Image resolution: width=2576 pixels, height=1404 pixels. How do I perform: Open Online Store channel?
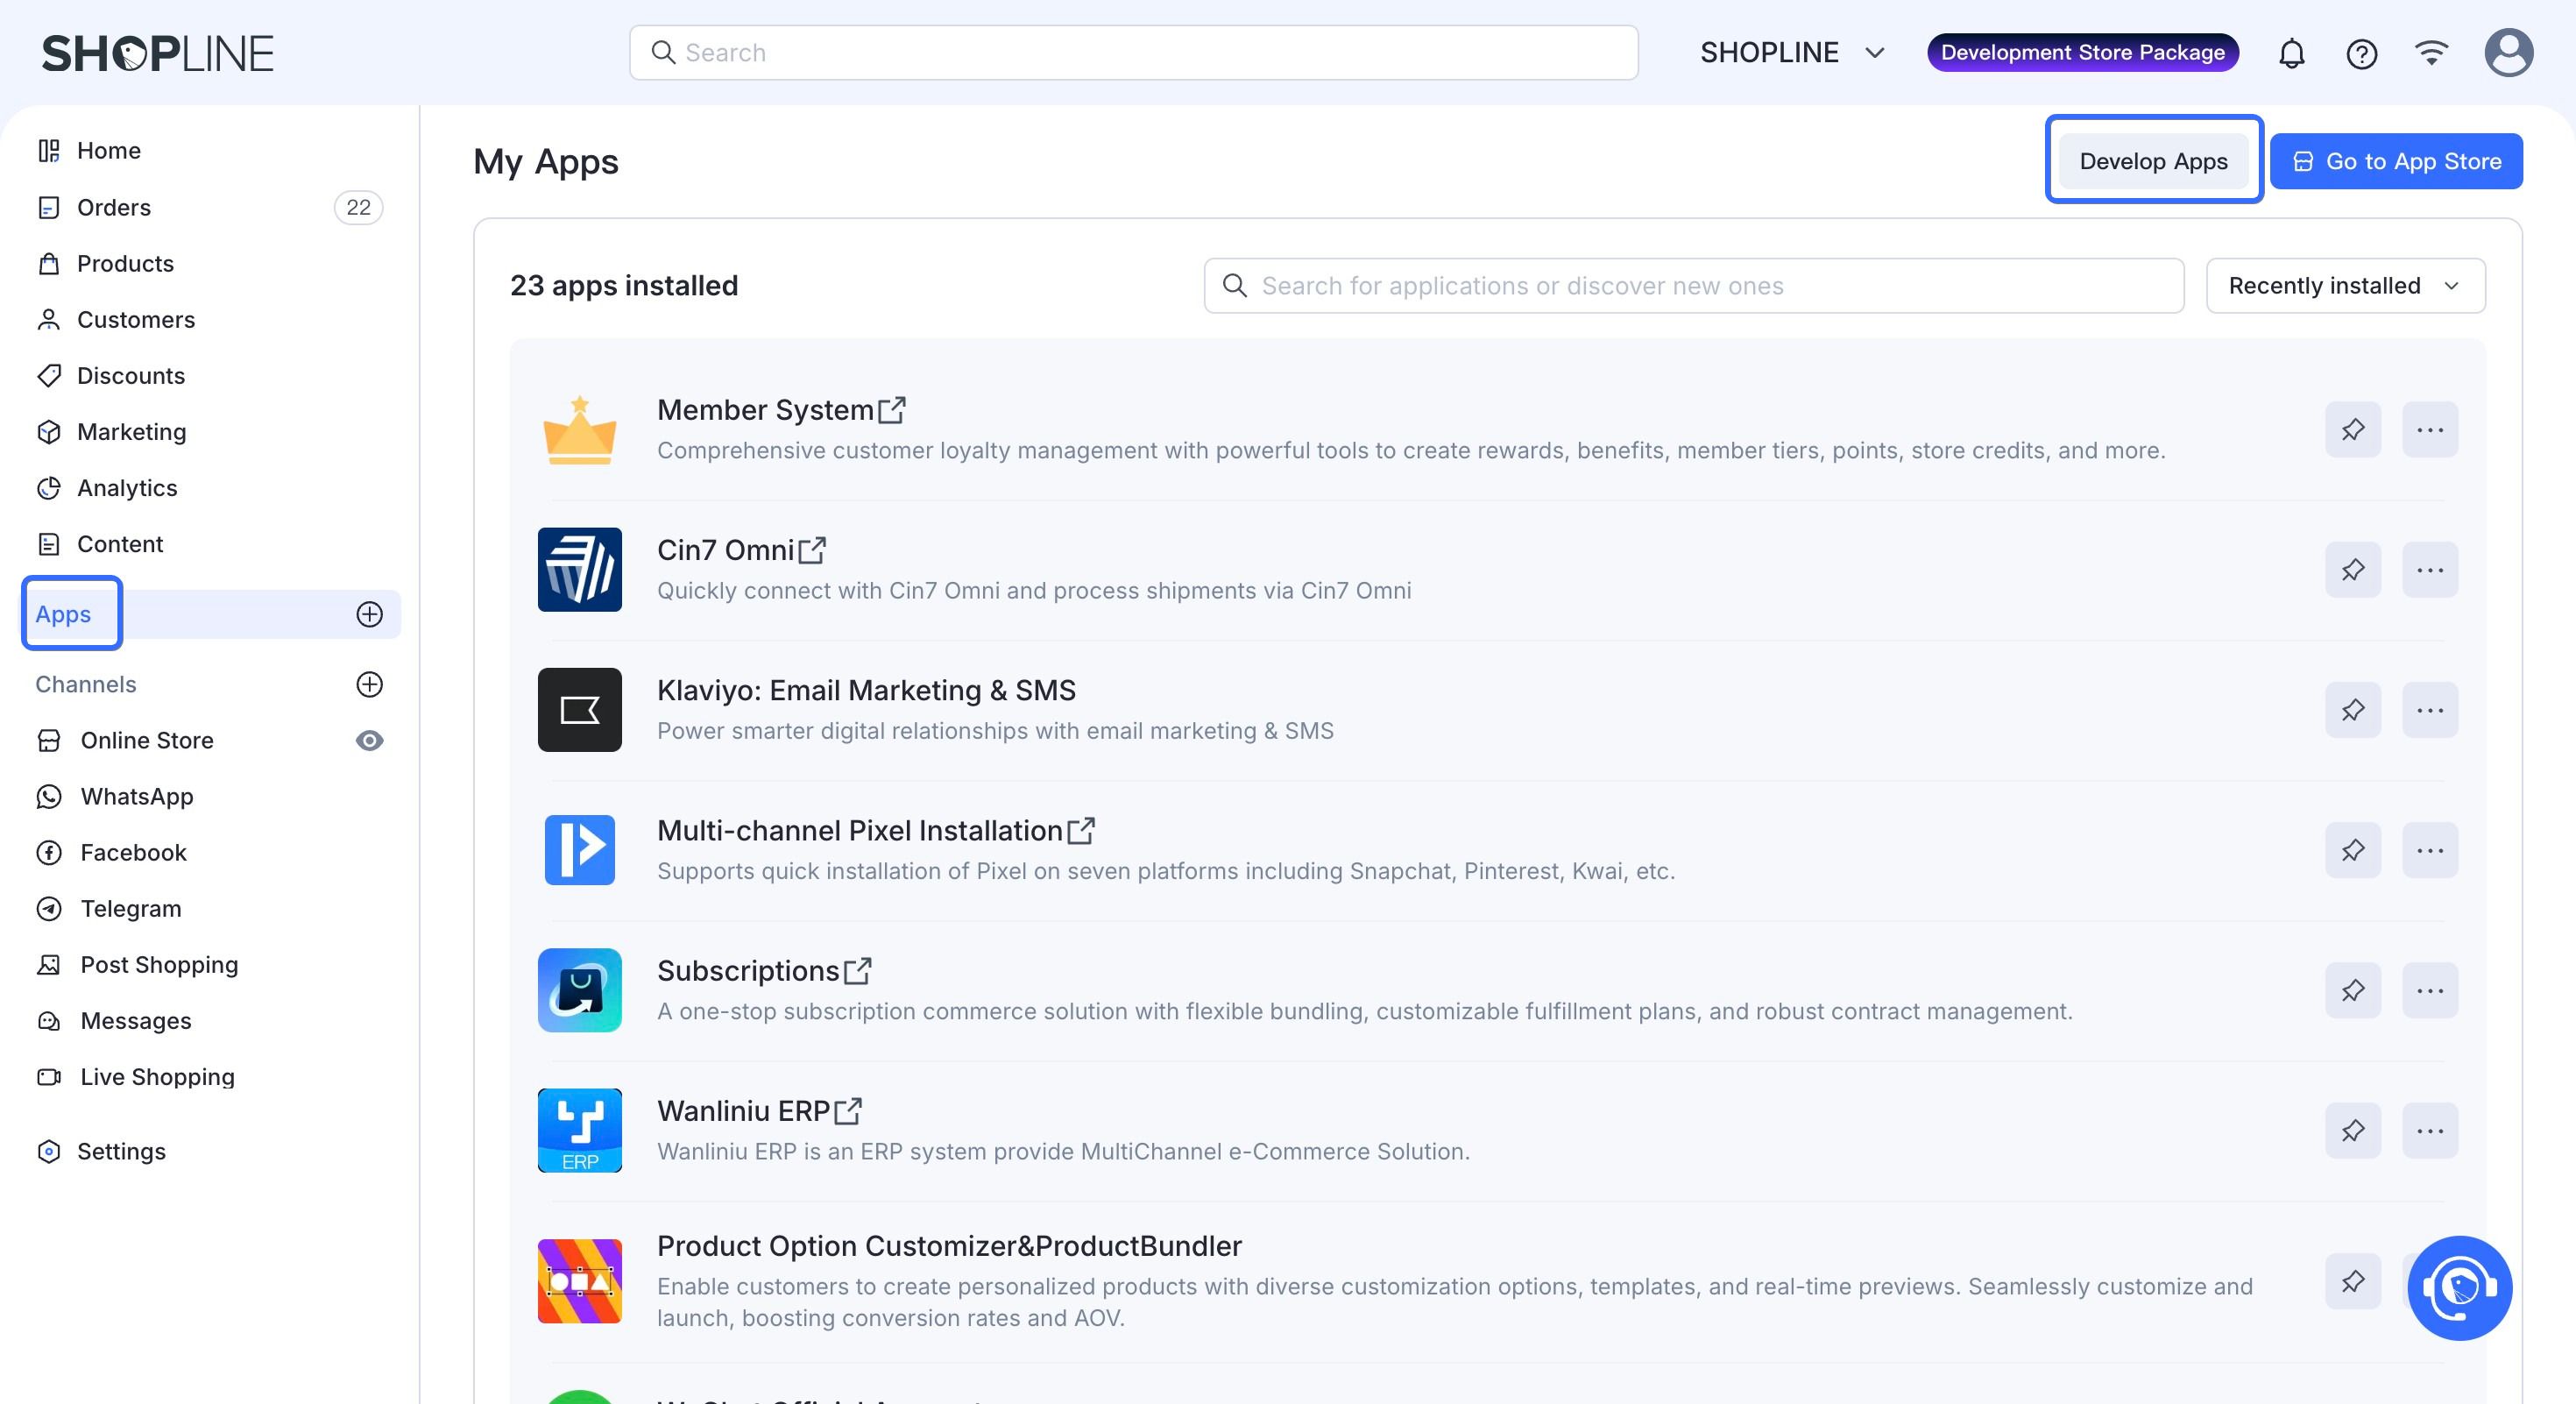tap(147, 740)
